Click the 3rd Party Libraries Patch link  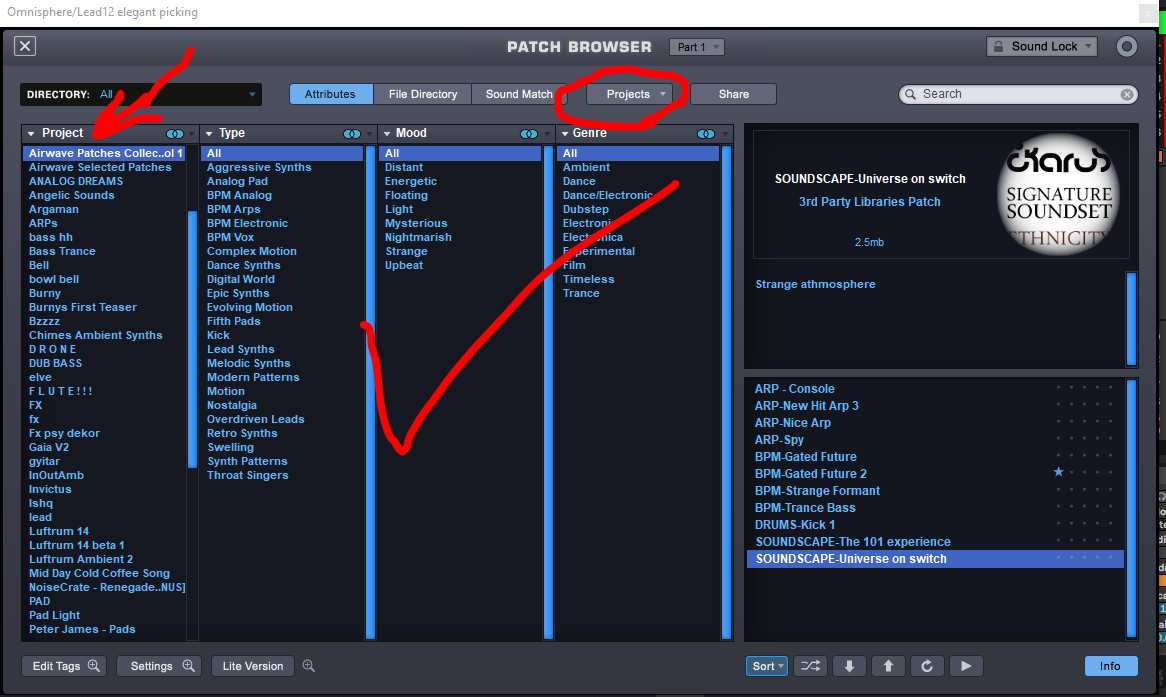[x=869, y=202]
